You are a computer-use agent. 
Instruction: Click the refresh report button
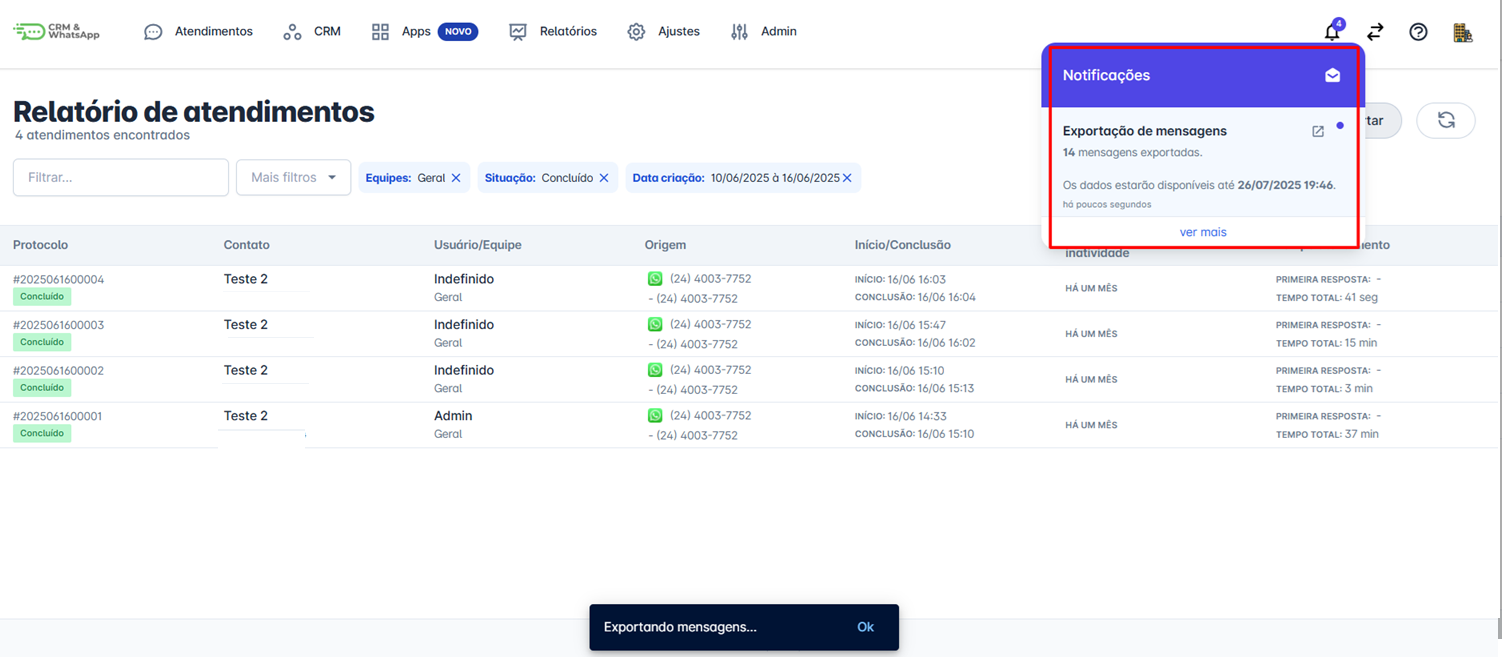coord(1446,120)
